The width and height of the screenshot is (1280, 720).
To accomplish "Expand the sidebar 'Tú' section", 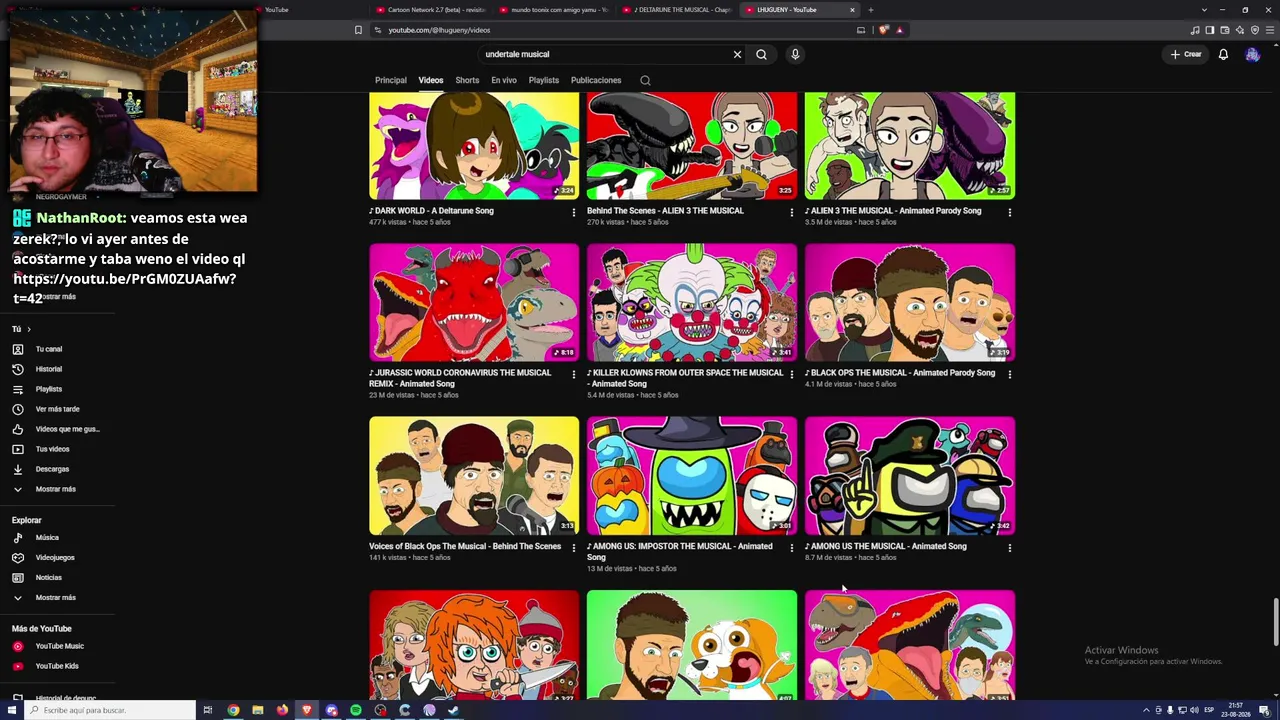I will point(21,329).
